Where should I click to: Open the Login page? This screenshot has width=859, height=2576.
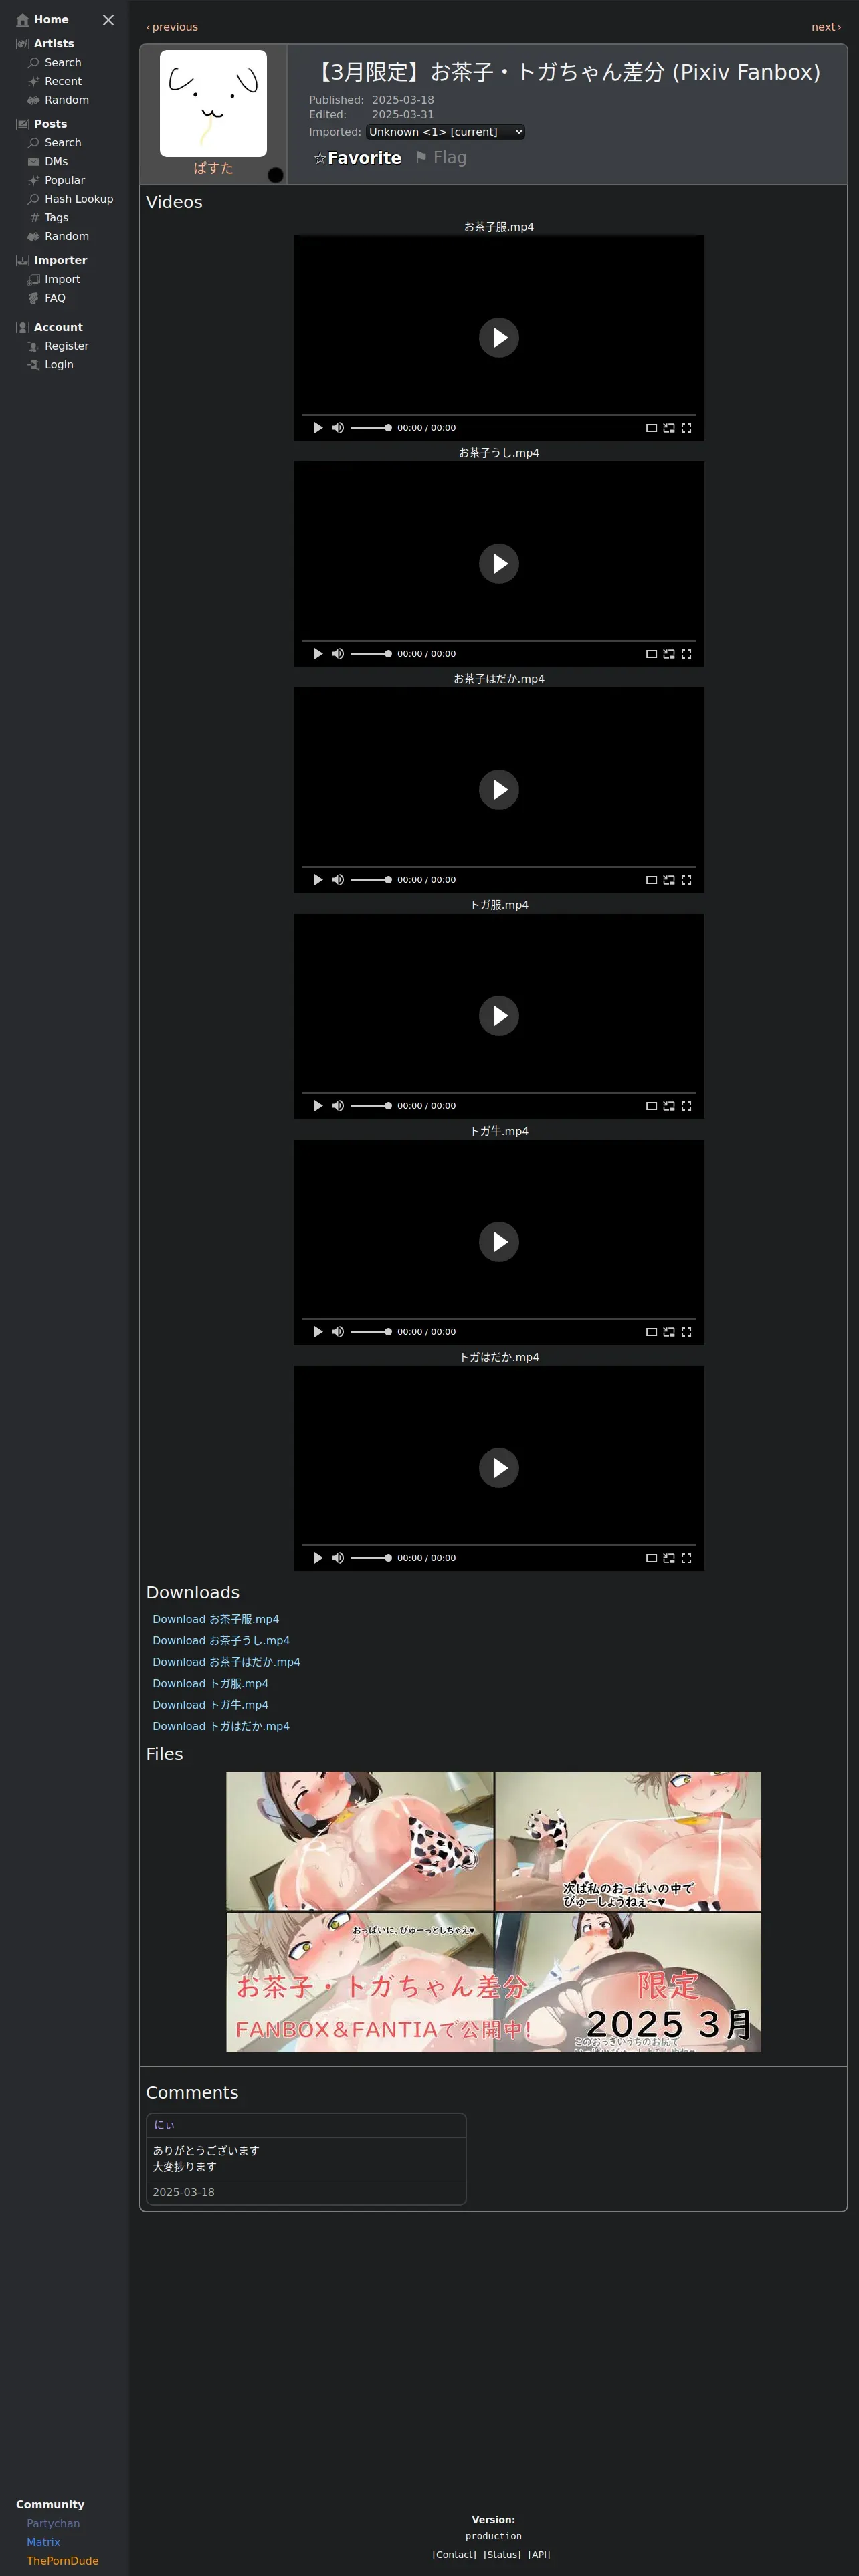click(50, 365)
